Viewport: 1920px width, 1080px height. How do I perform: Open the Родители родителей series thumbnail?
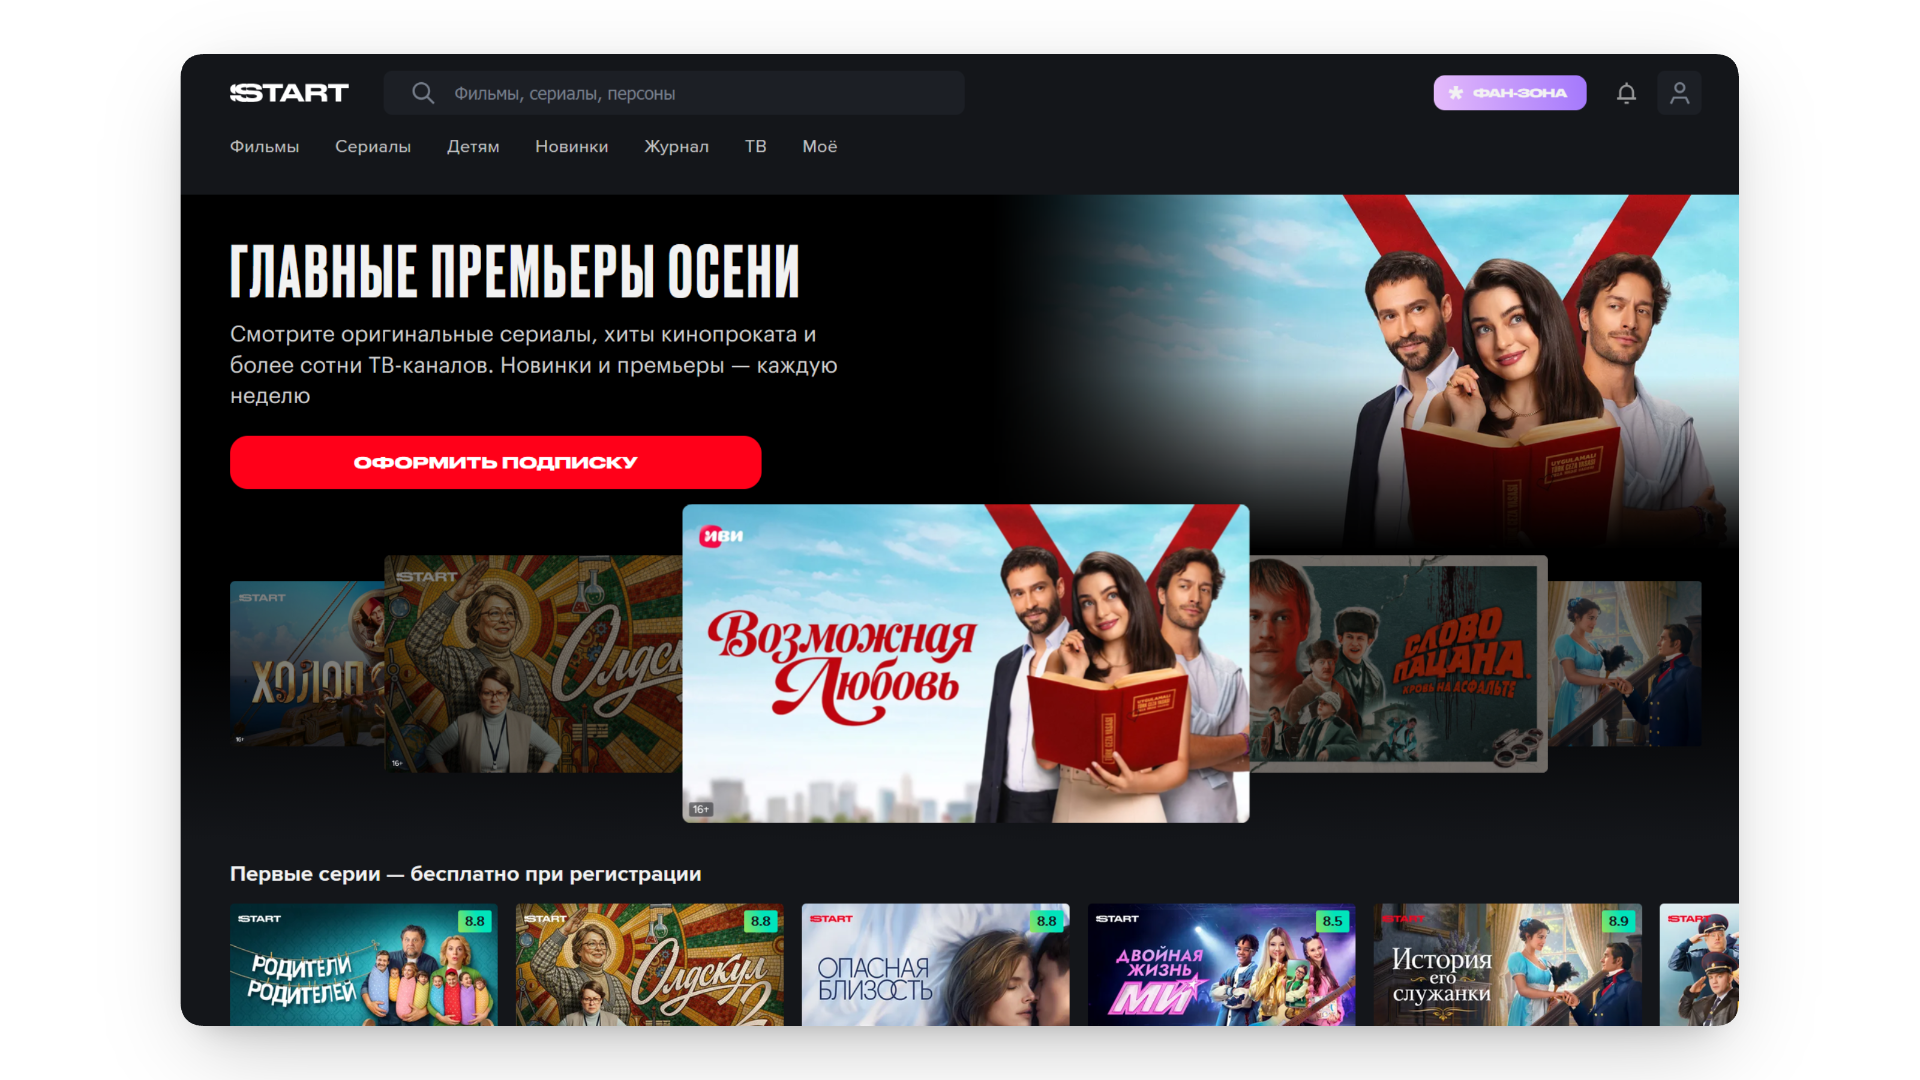point(363,964)
